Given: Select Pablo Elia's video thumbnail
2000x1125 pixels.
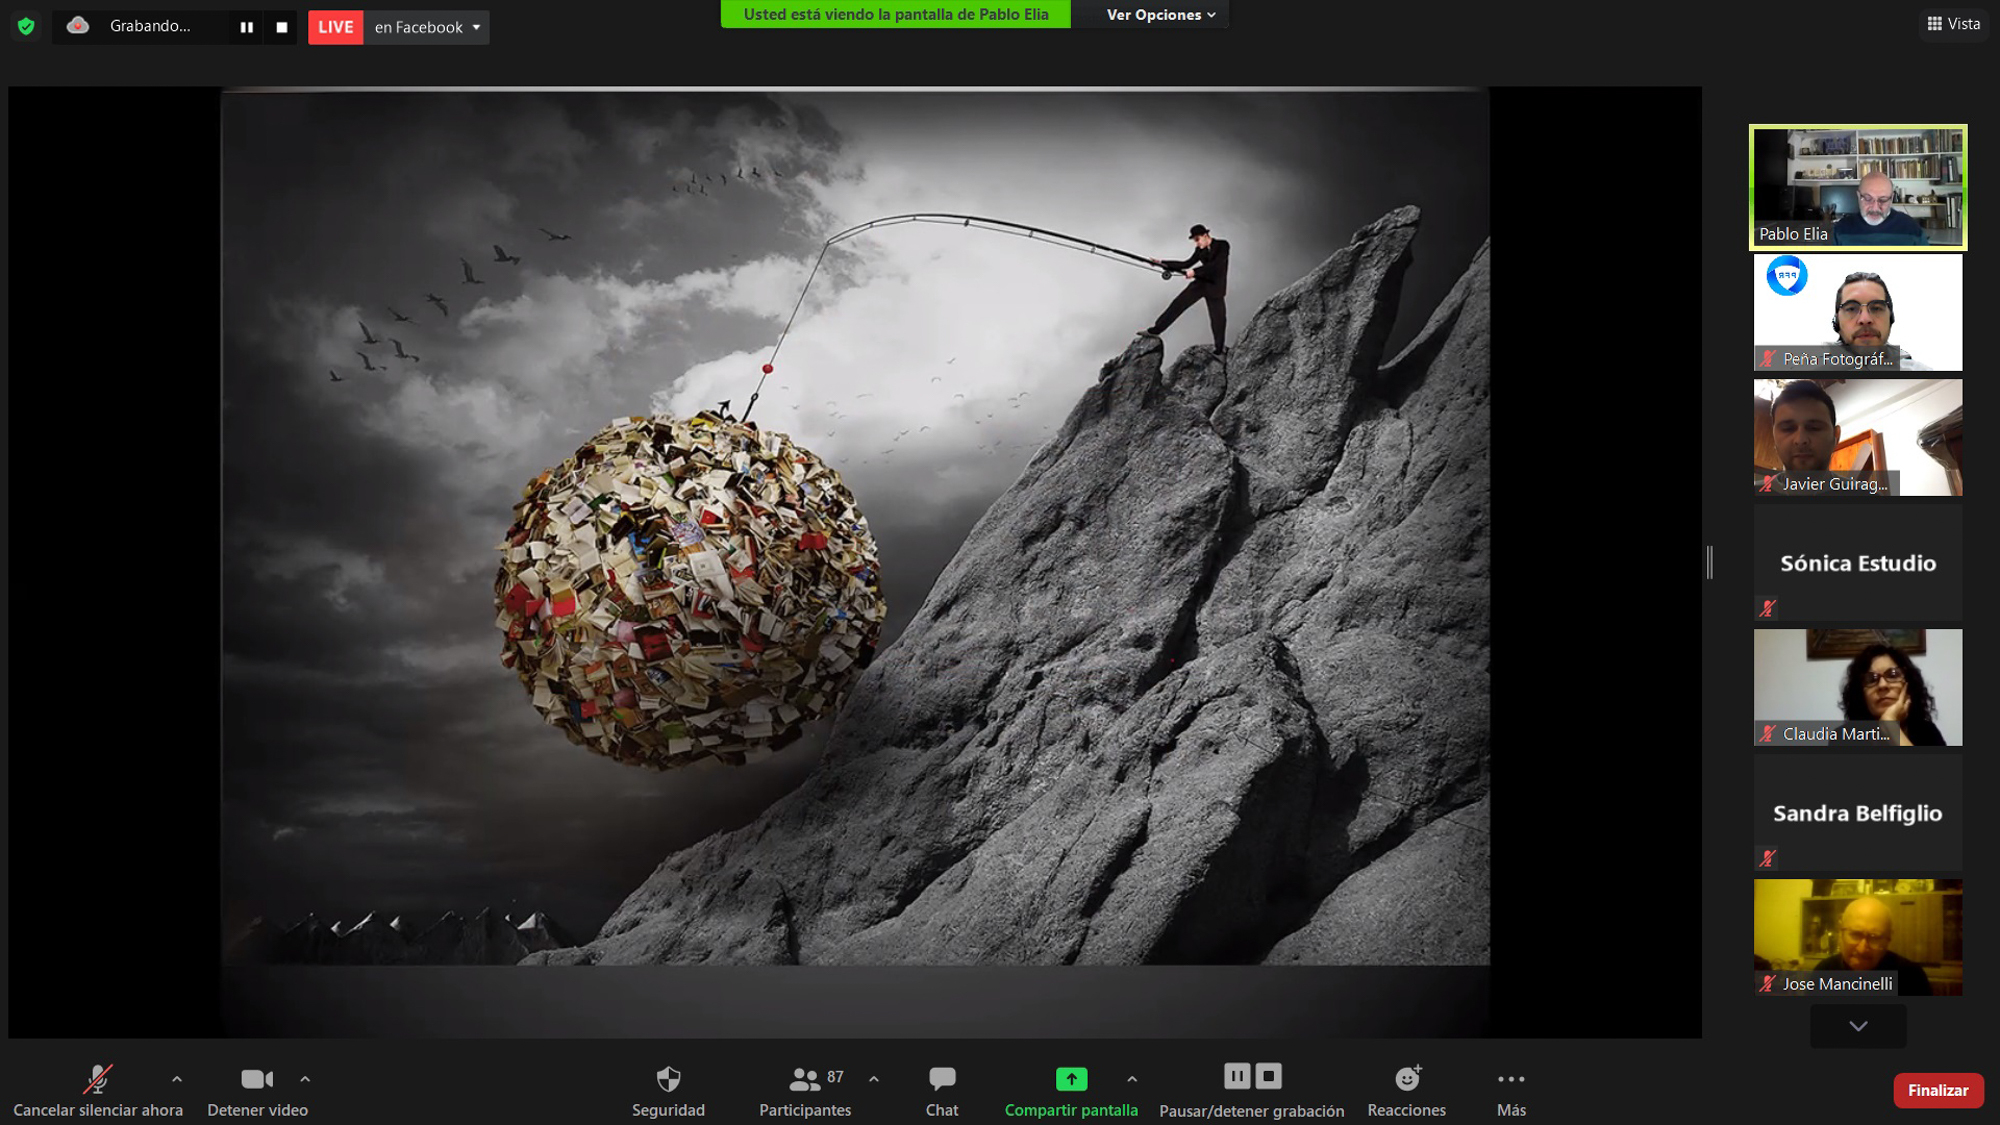Looking at the screenshot, I should point(1857,187).
